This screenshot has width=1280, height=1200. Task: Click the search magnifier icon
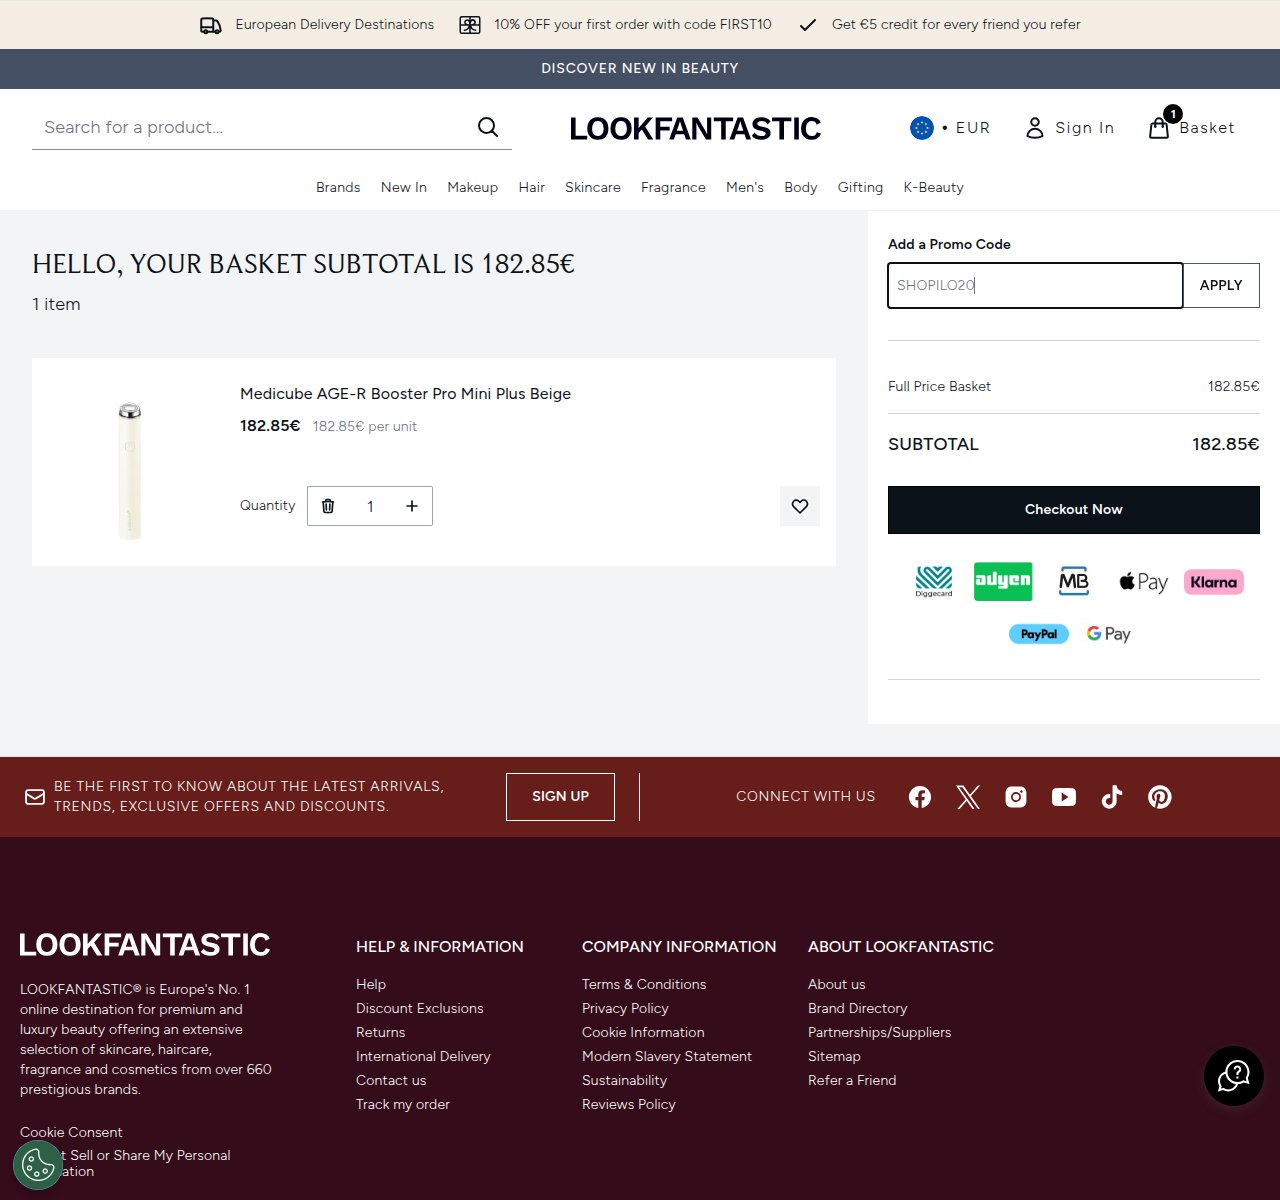pyautogui.click(x=488, y=127)
